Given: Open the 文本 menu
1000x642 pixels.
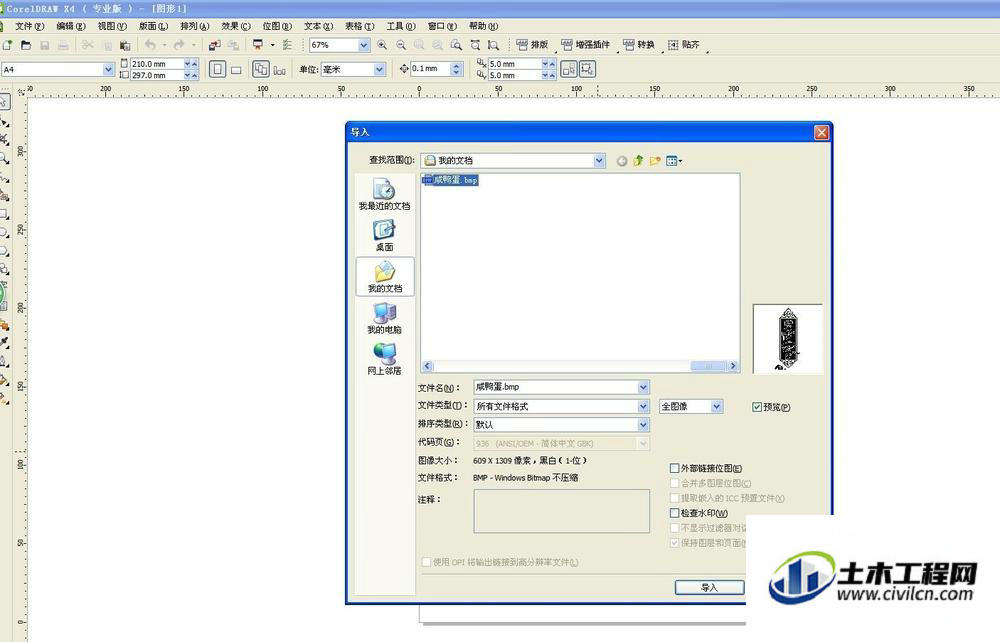Looking at the screenshot, I should [318, 26].
